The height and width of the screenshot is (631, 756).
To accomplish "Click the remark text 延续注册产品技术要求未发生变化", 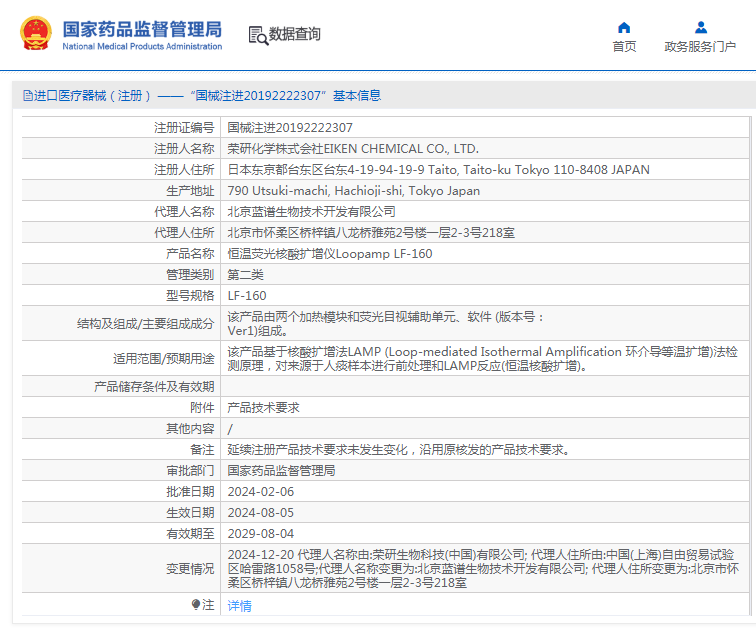I will [399, 450].
